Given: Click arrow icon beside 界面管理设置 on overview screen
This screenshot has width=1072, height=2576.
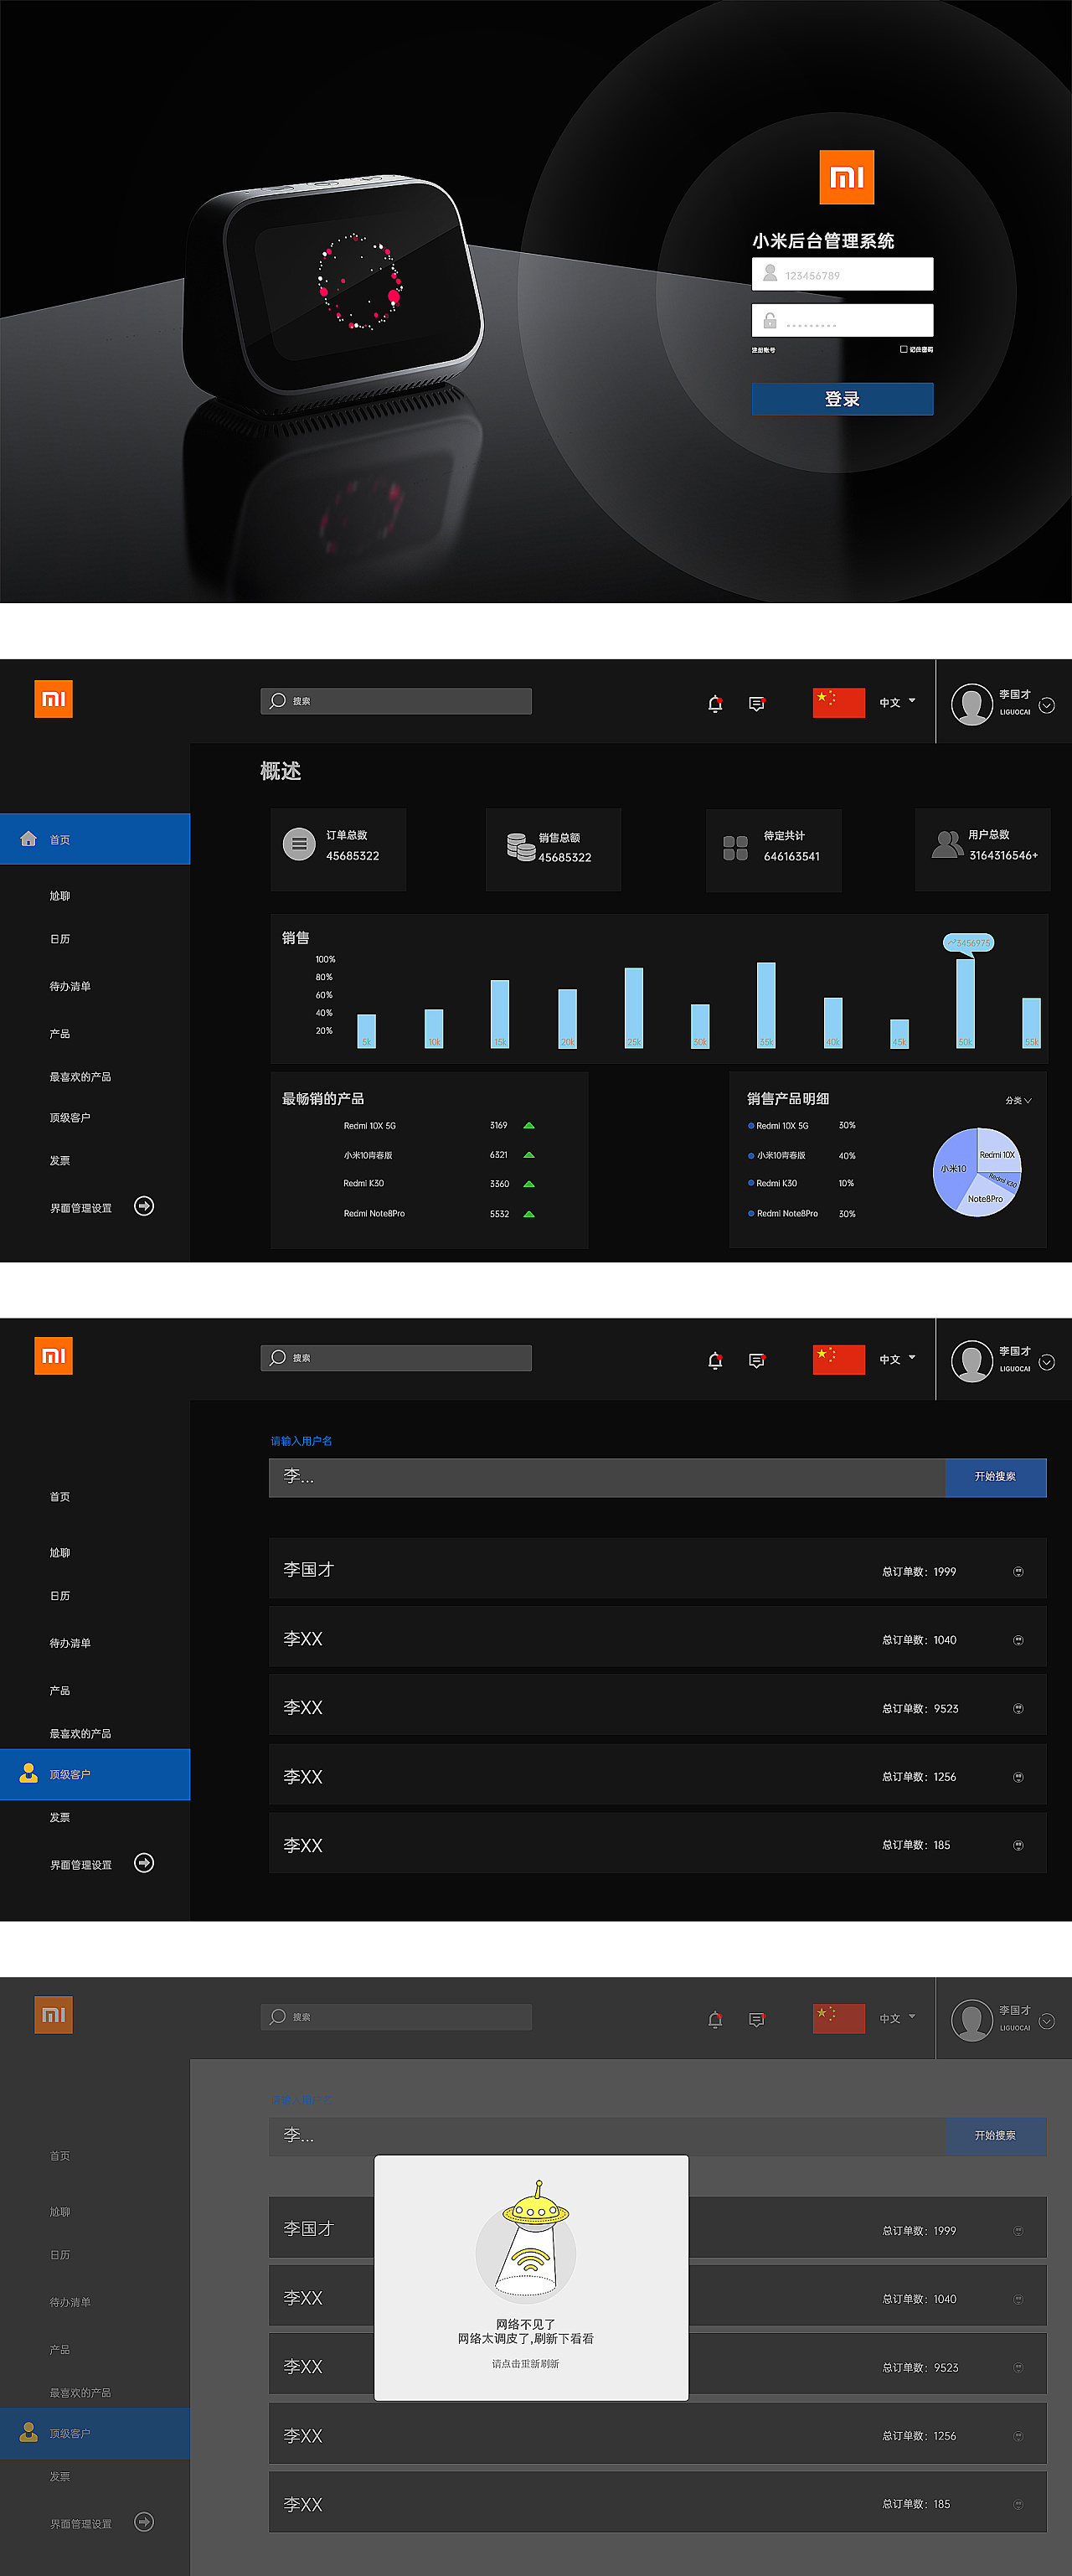Looking at the screenshot, I should [144, 1206].
